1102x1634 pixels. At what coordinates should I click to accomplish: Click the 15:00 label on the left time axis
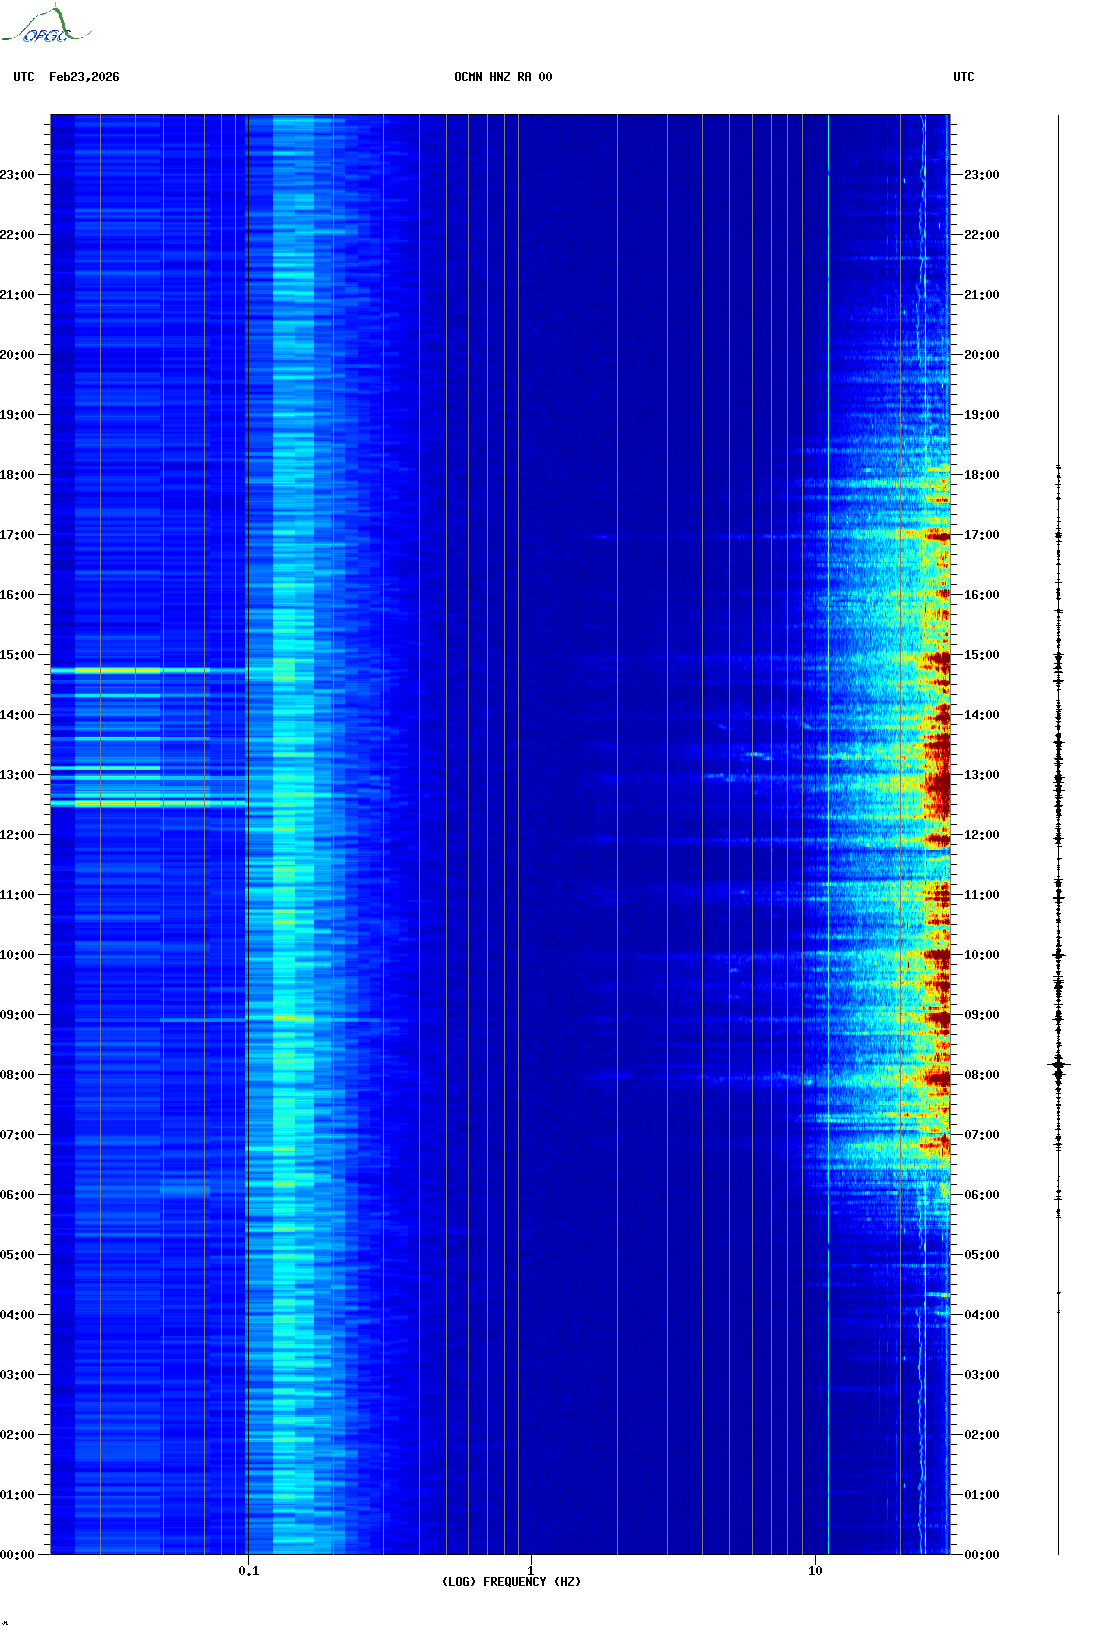[17, 655]
